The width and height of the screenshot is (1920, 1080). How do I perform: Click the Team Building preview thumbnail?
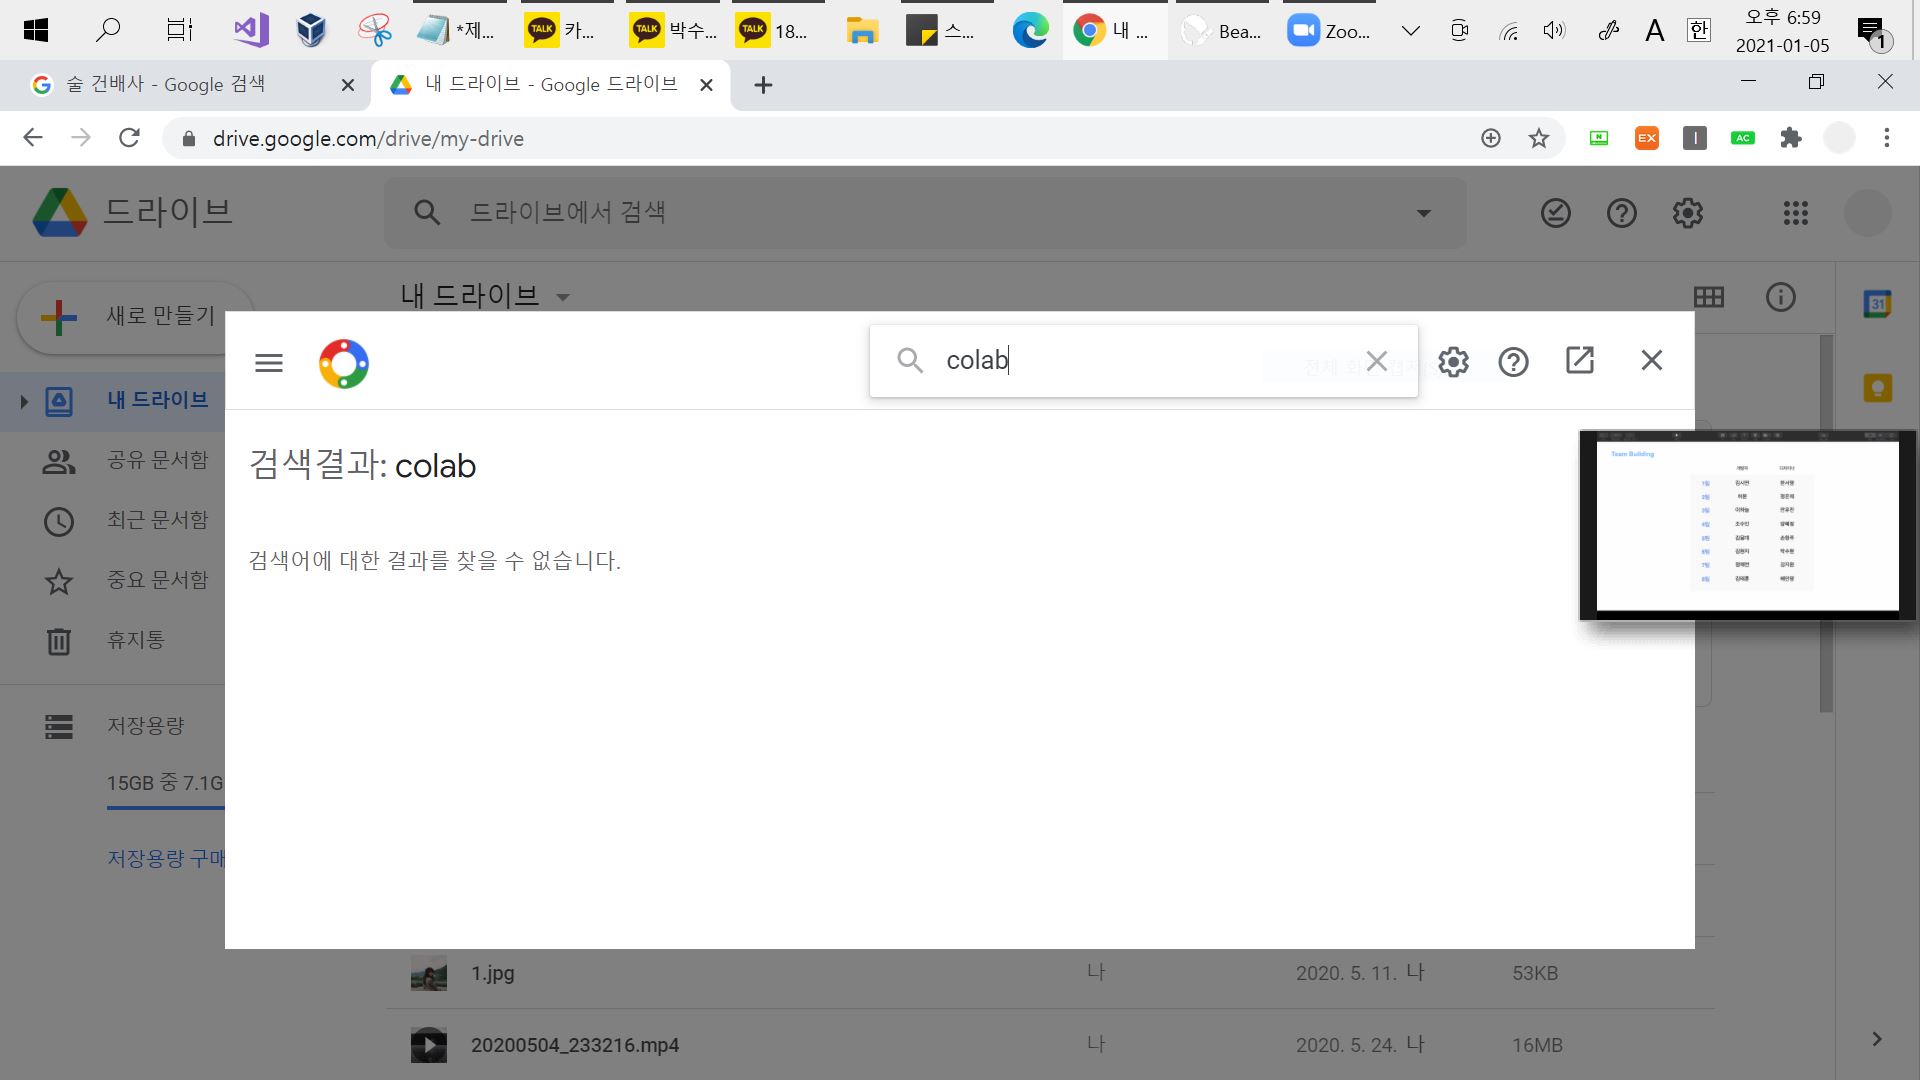[1747, 525]
